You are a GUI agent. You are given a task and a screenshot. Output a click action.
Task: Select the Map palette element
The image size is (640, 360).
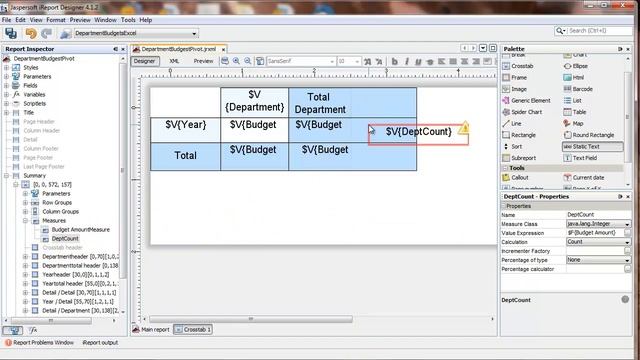[x=573, y=123]
